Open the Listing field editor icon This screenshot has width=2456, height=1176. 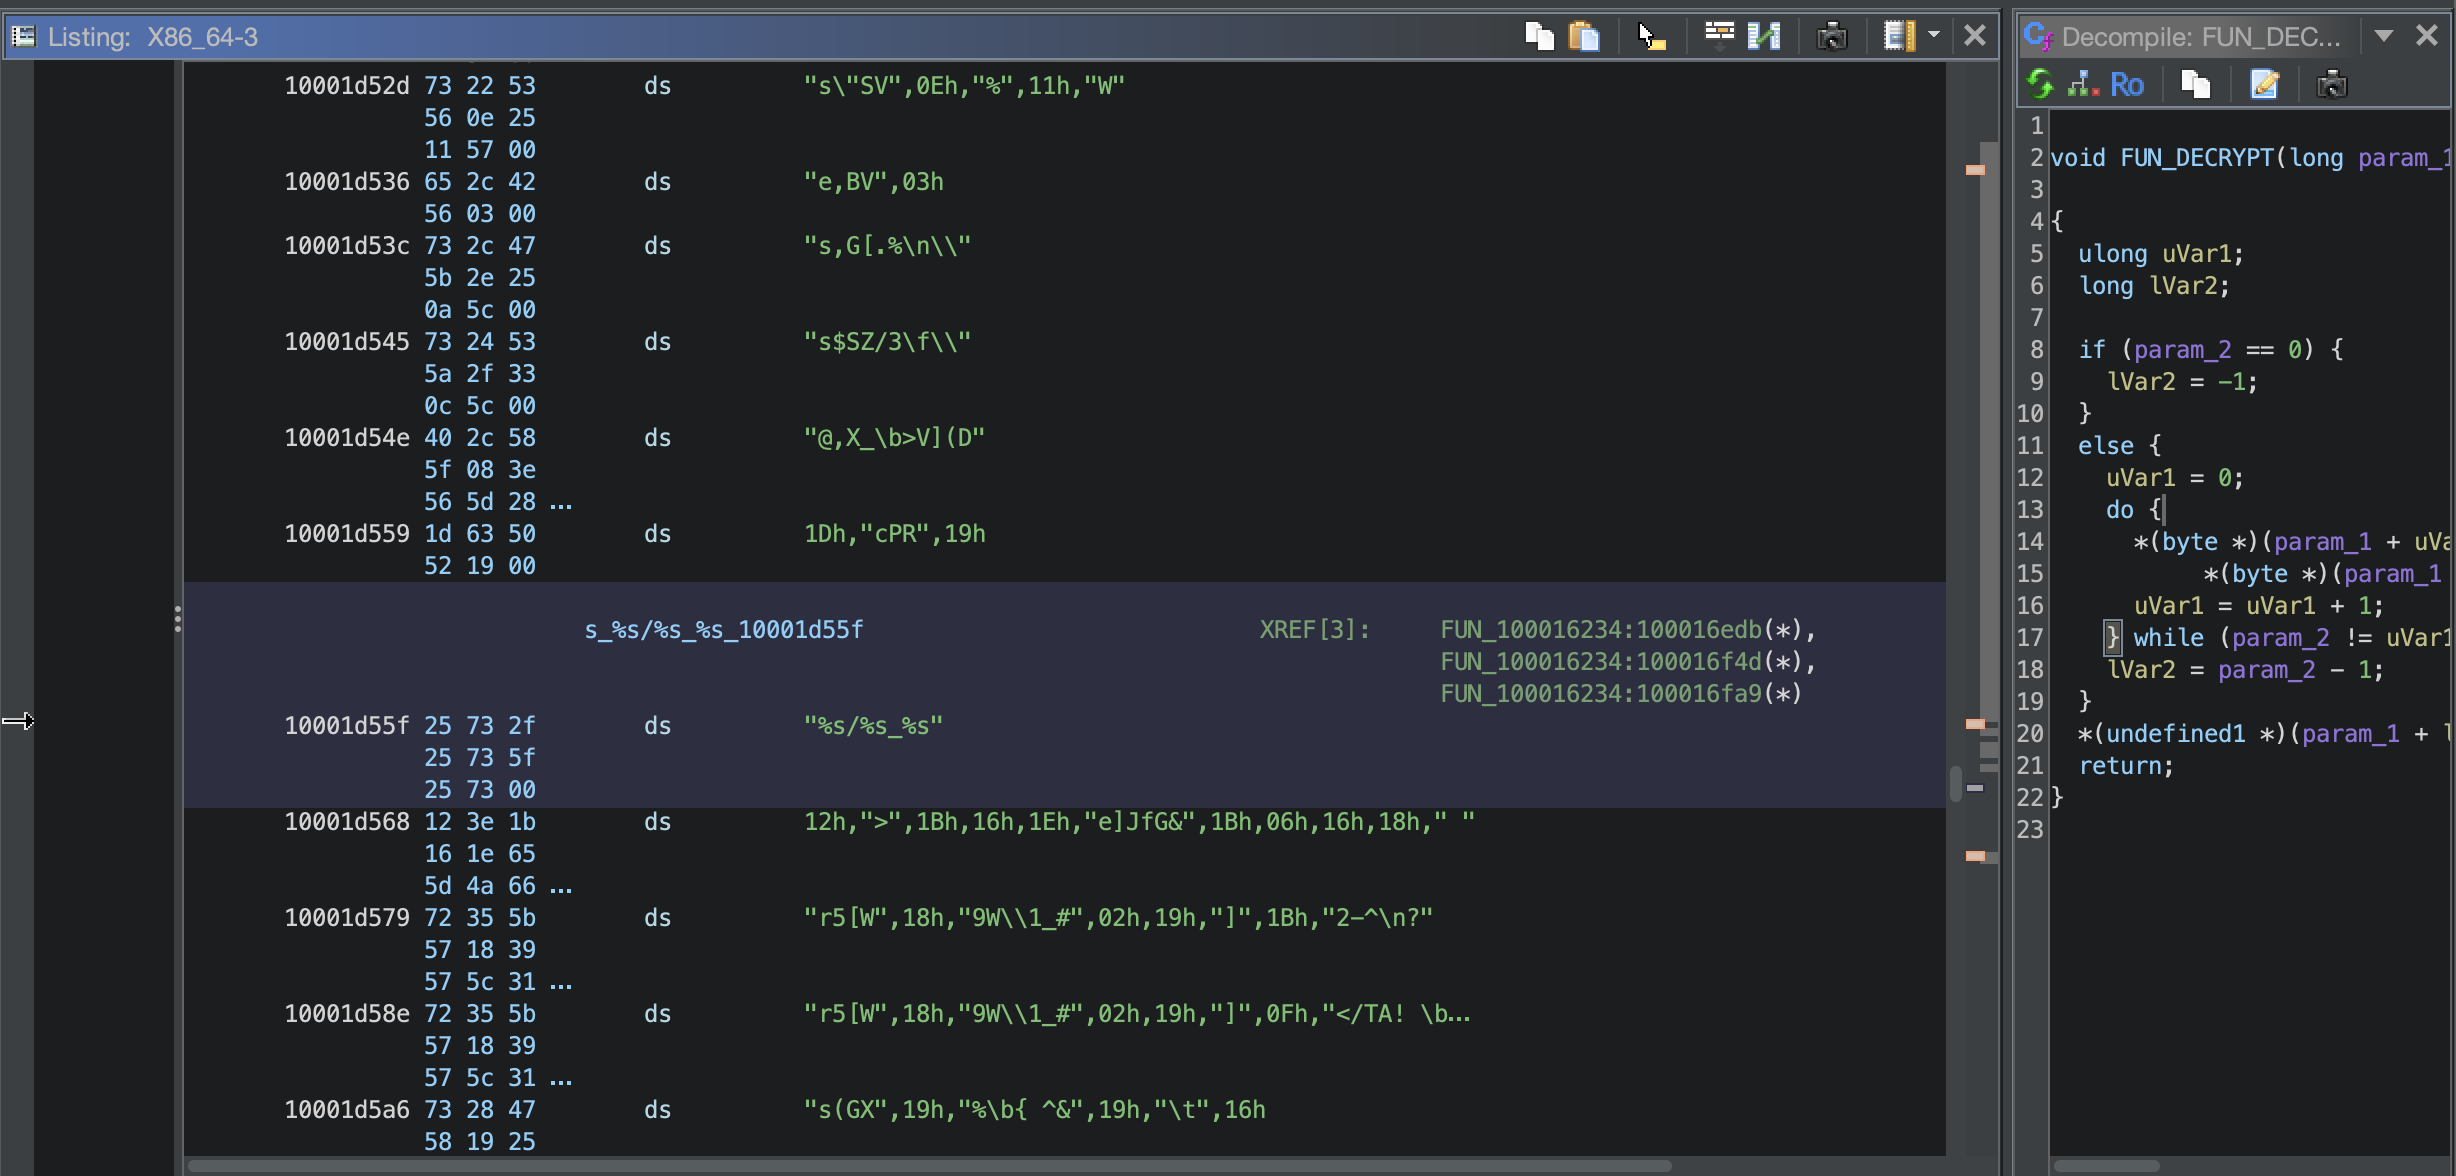[1719, 37]
